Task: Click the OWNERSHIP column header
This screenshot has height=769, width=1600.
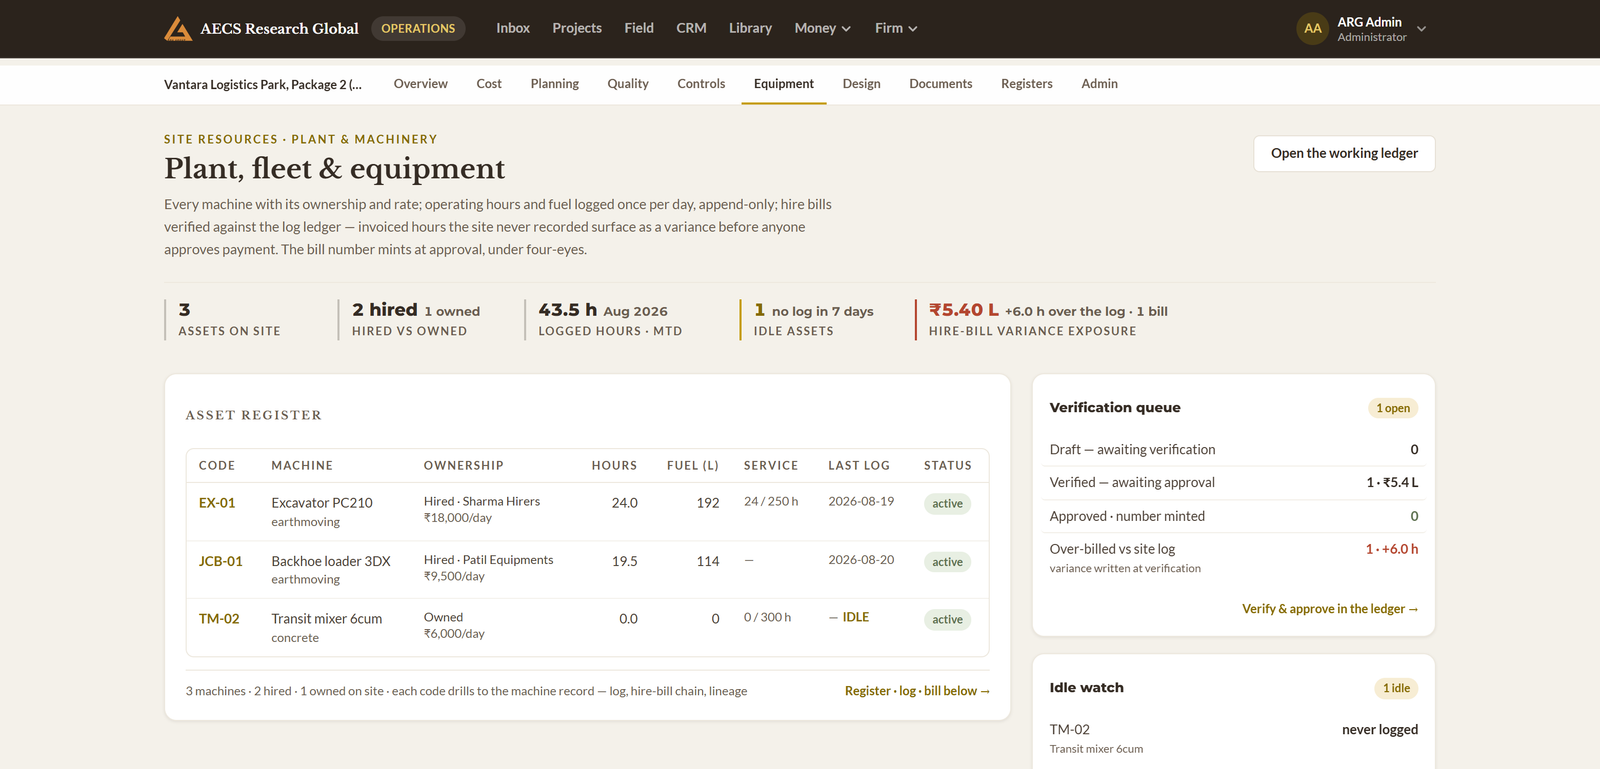Action: 463,466
